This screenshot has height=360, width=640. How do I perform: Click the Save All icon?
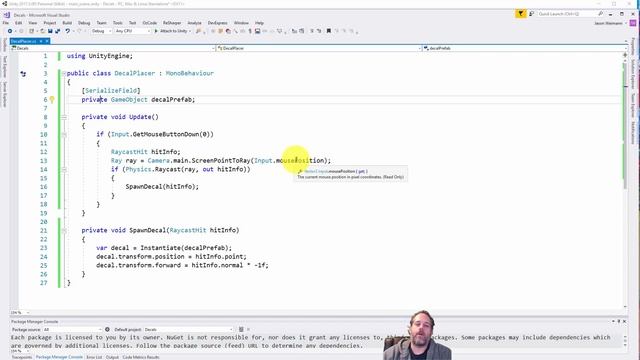57,31
